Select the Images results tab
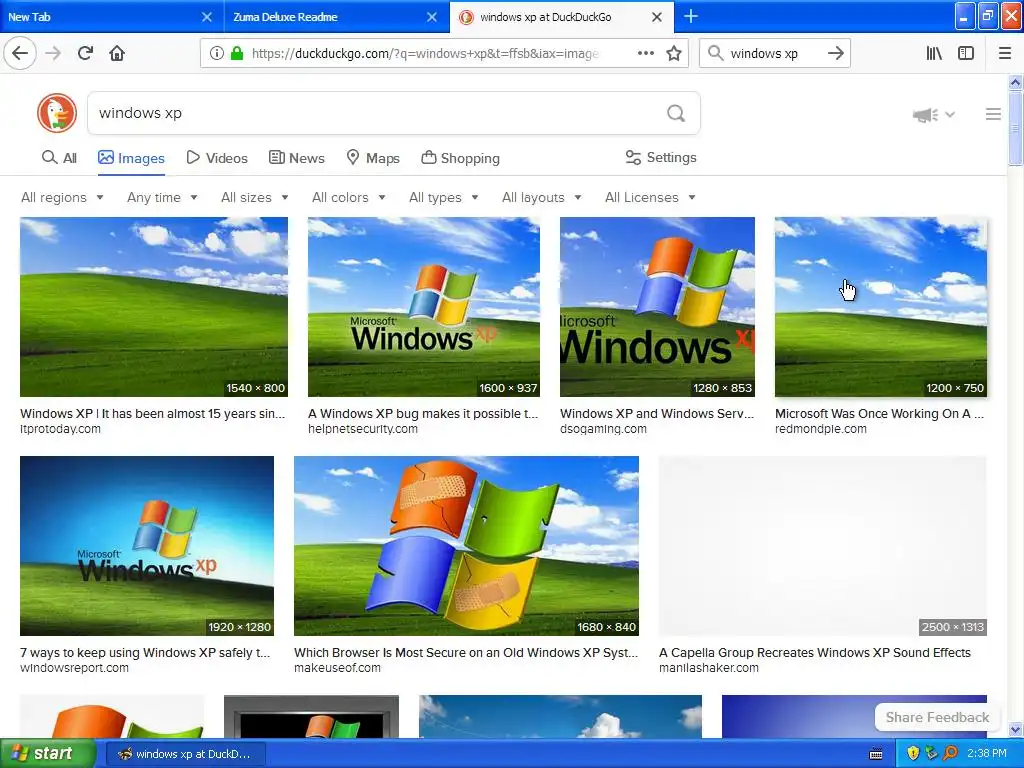 [131, 158]
